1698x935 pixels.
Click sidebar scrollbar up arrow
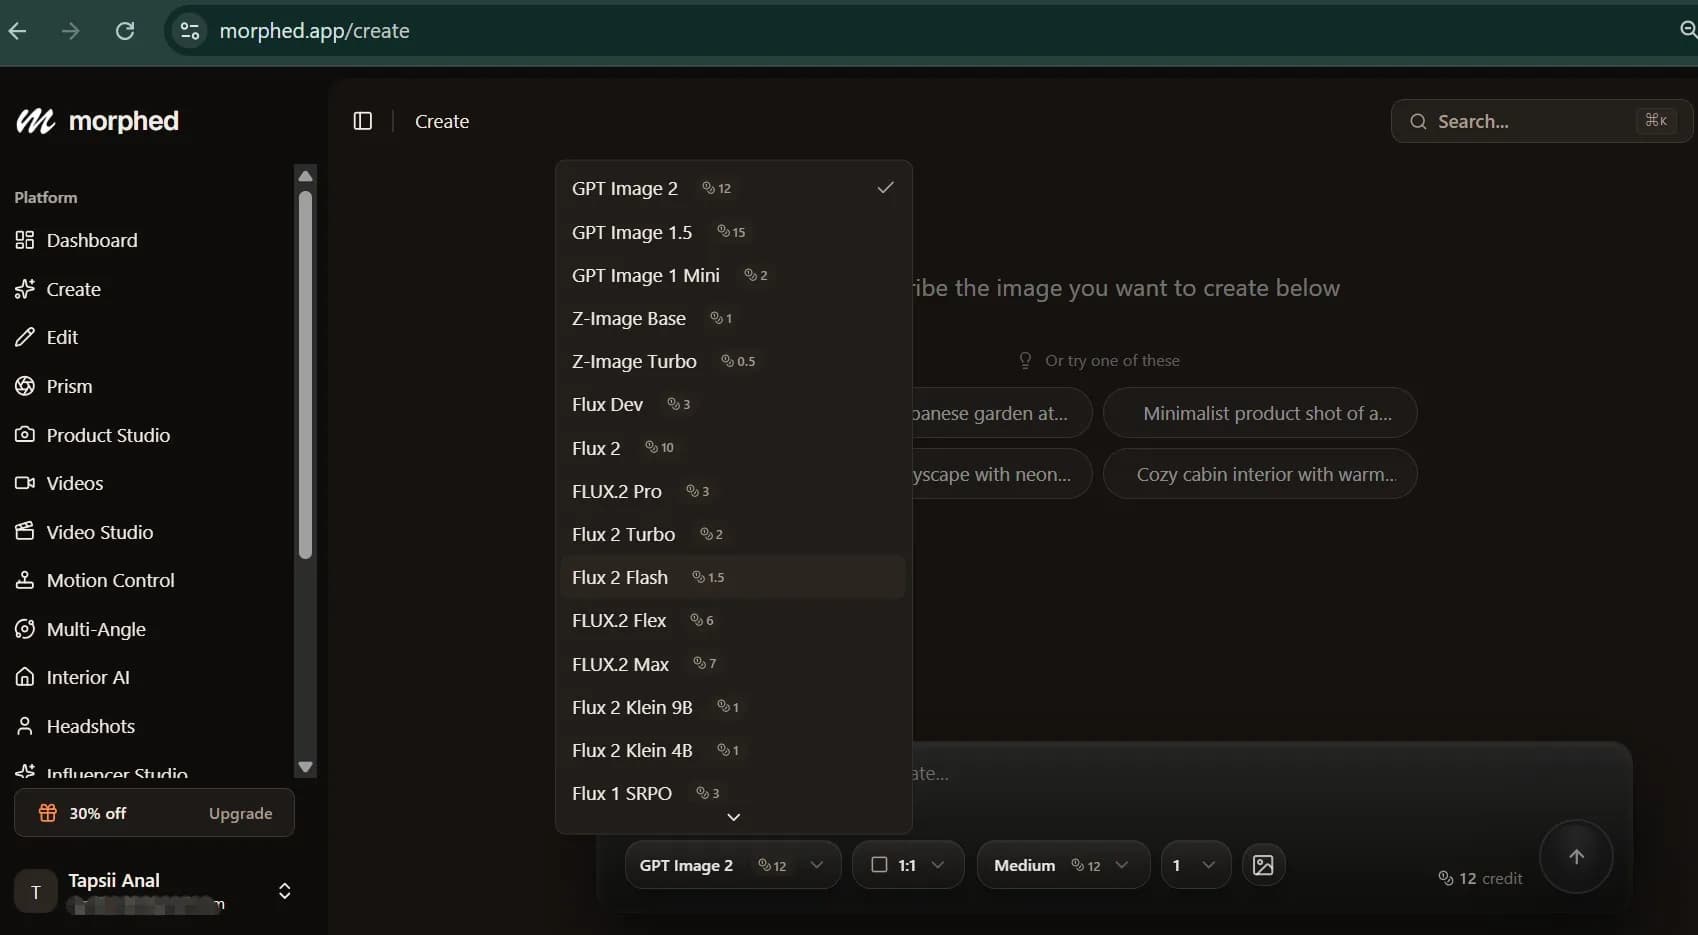[x=306, y=176]
